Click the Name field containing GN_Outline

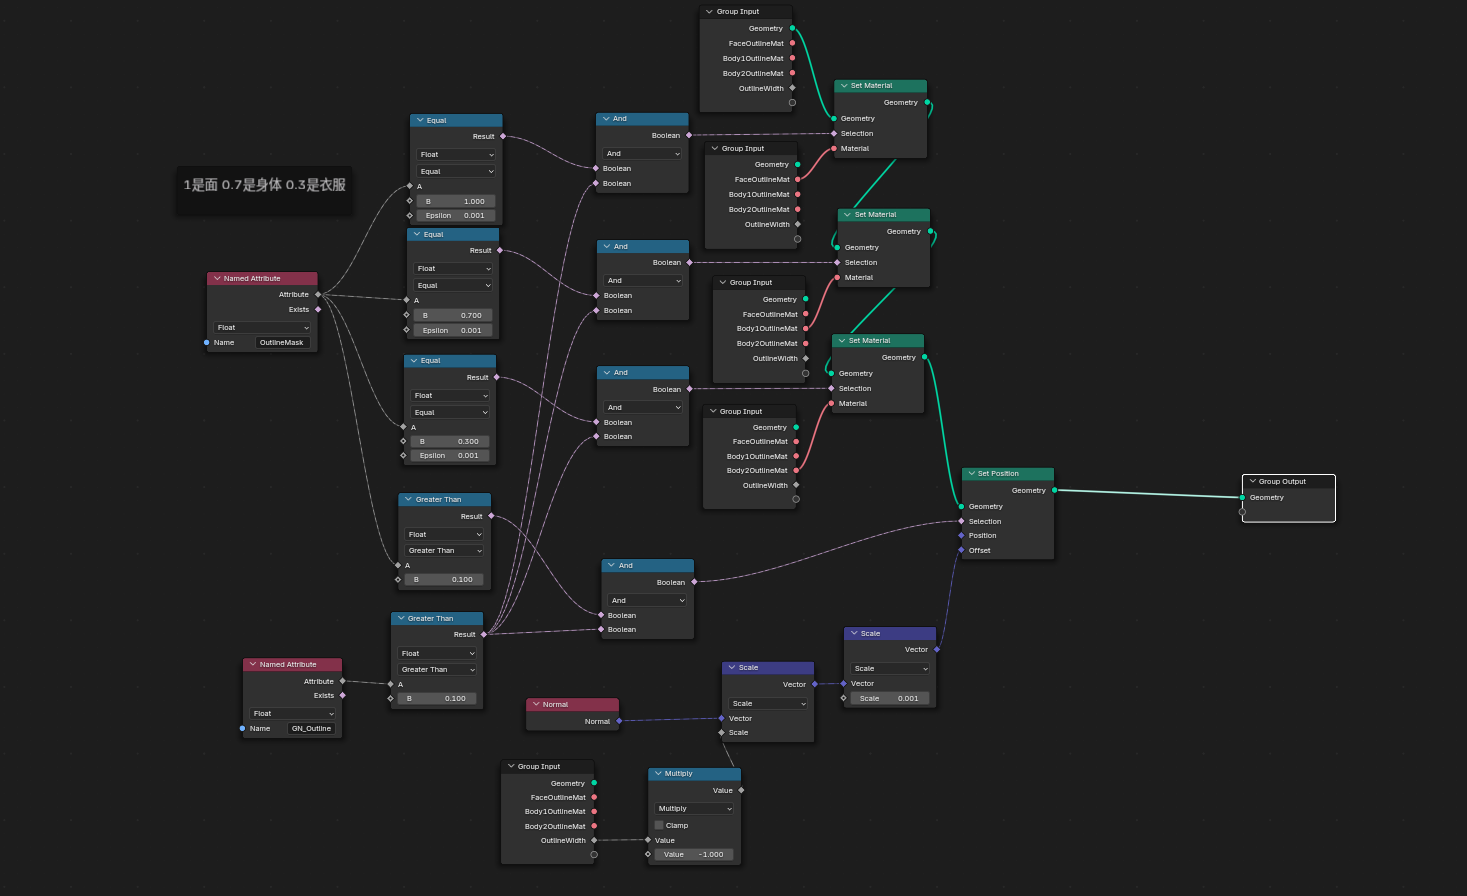(311, 728)
